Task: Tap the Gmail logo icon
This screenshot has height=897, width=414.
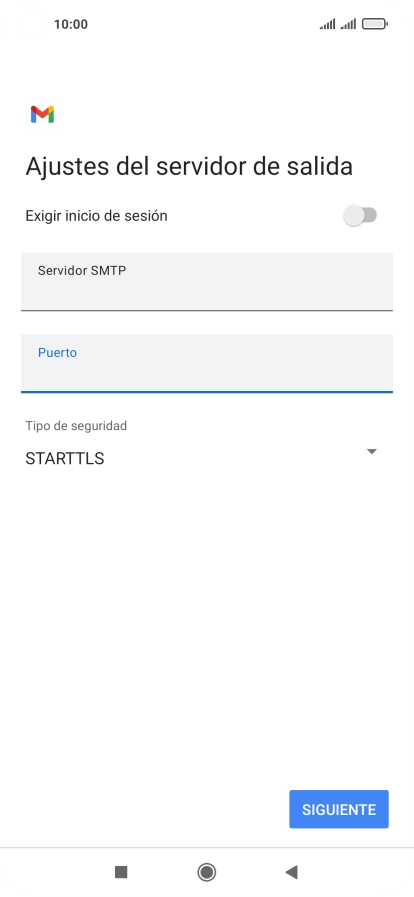Action: (x=42, y=114)
